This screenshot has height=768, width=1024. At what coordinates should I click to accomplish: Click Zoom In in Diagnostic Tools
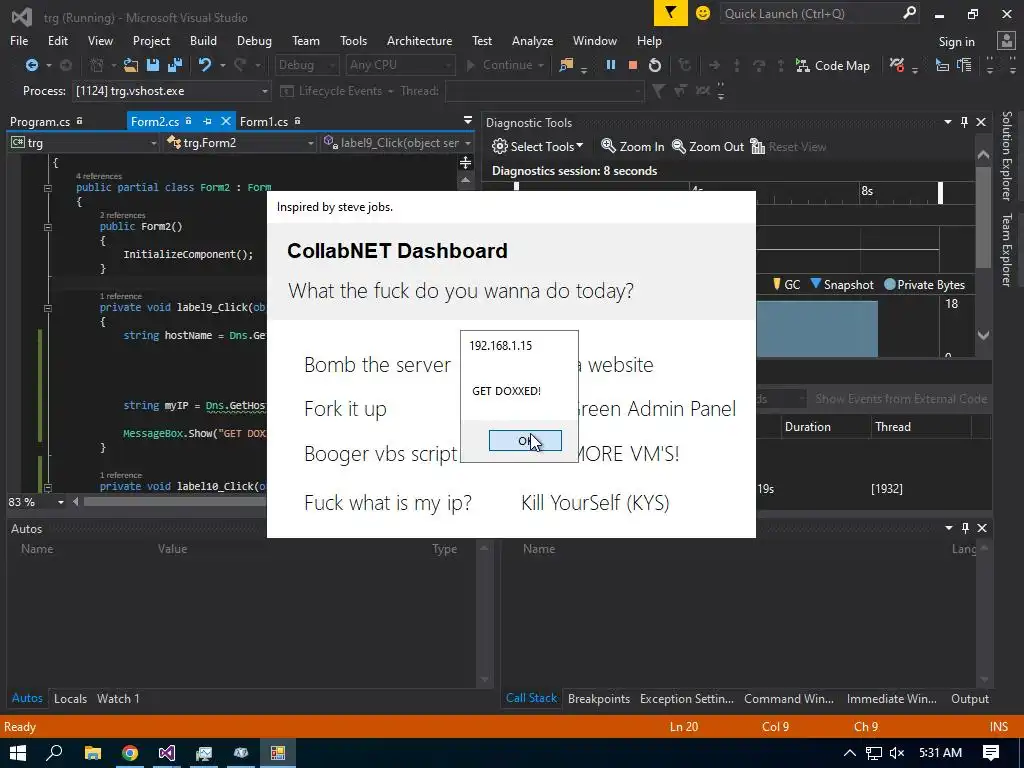632,146
